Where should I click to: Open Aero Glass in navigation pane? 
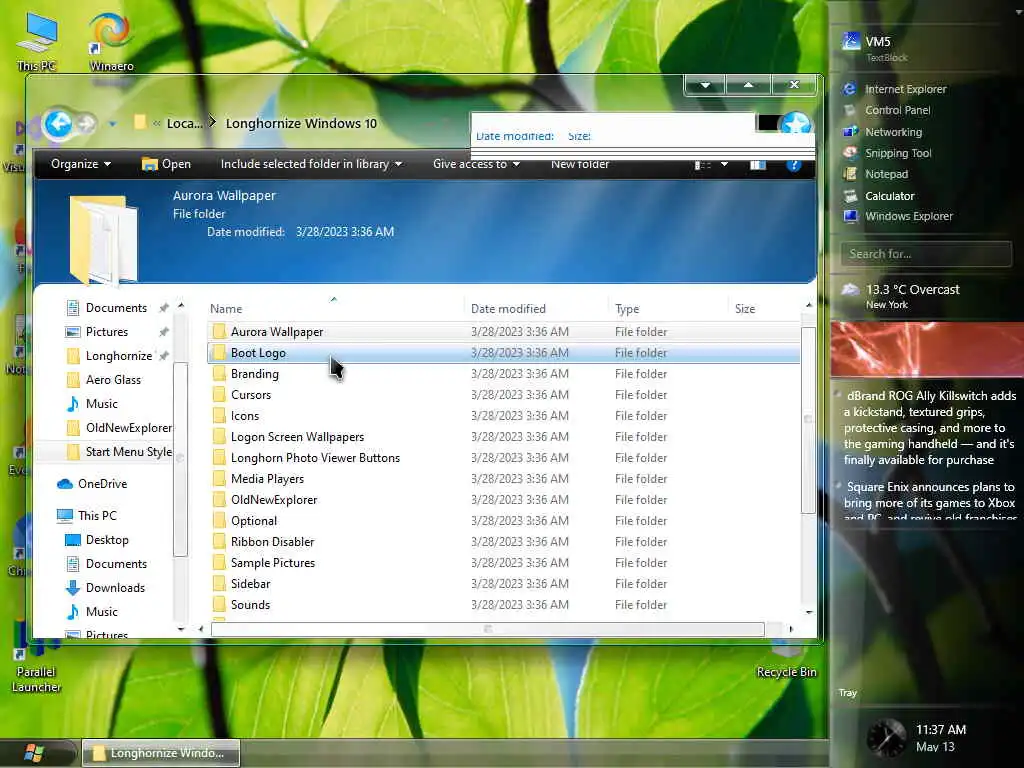click(104, 379)
